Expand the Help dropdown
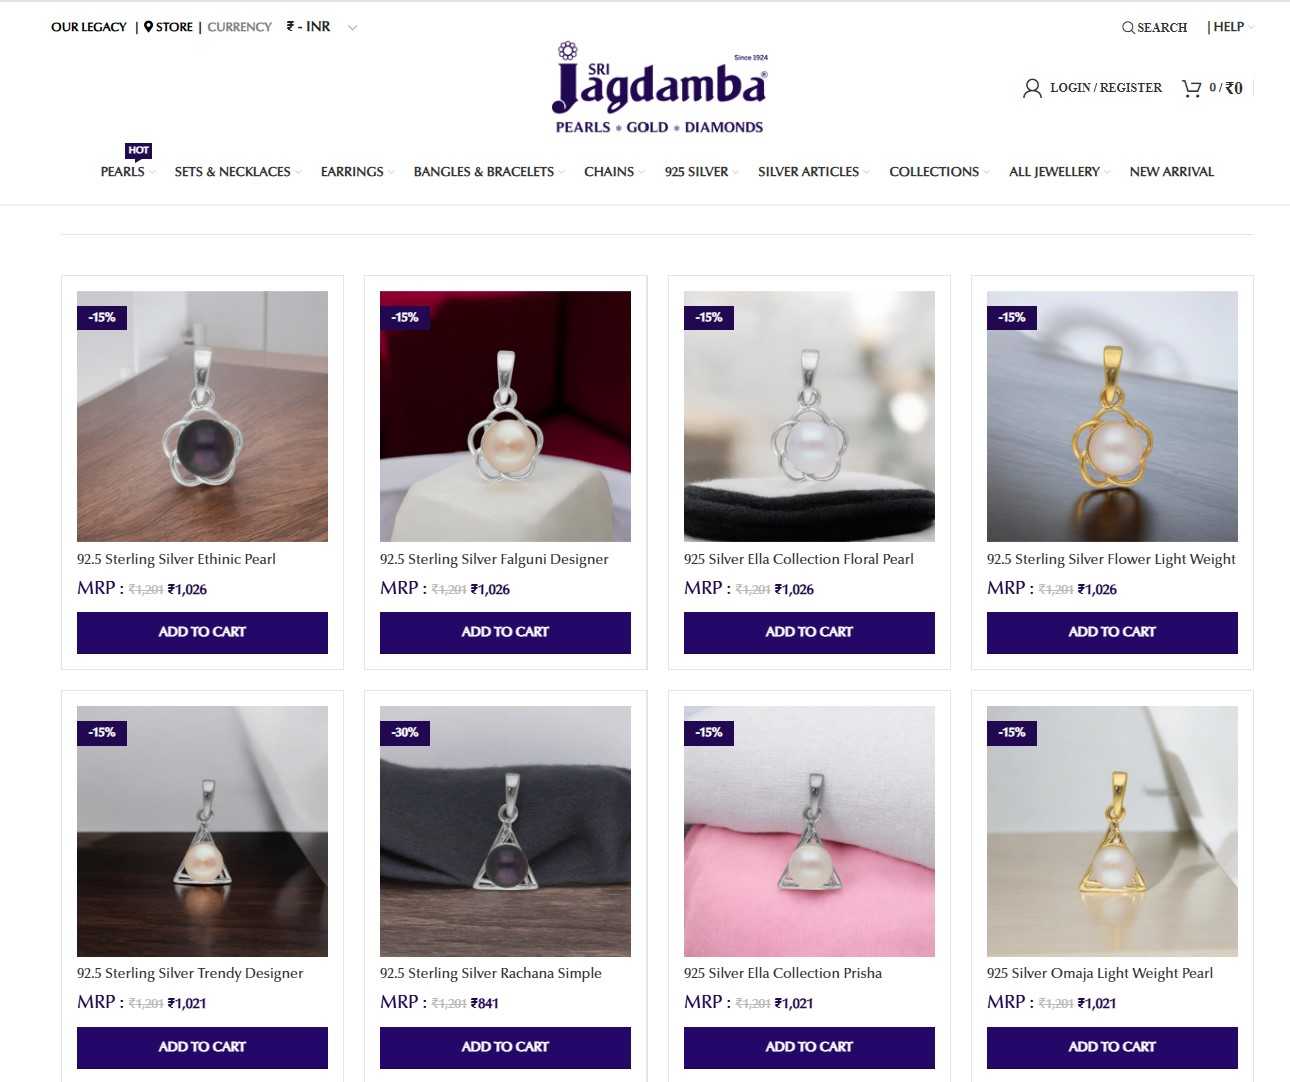The image size is (1290, 1082). 1231,27
